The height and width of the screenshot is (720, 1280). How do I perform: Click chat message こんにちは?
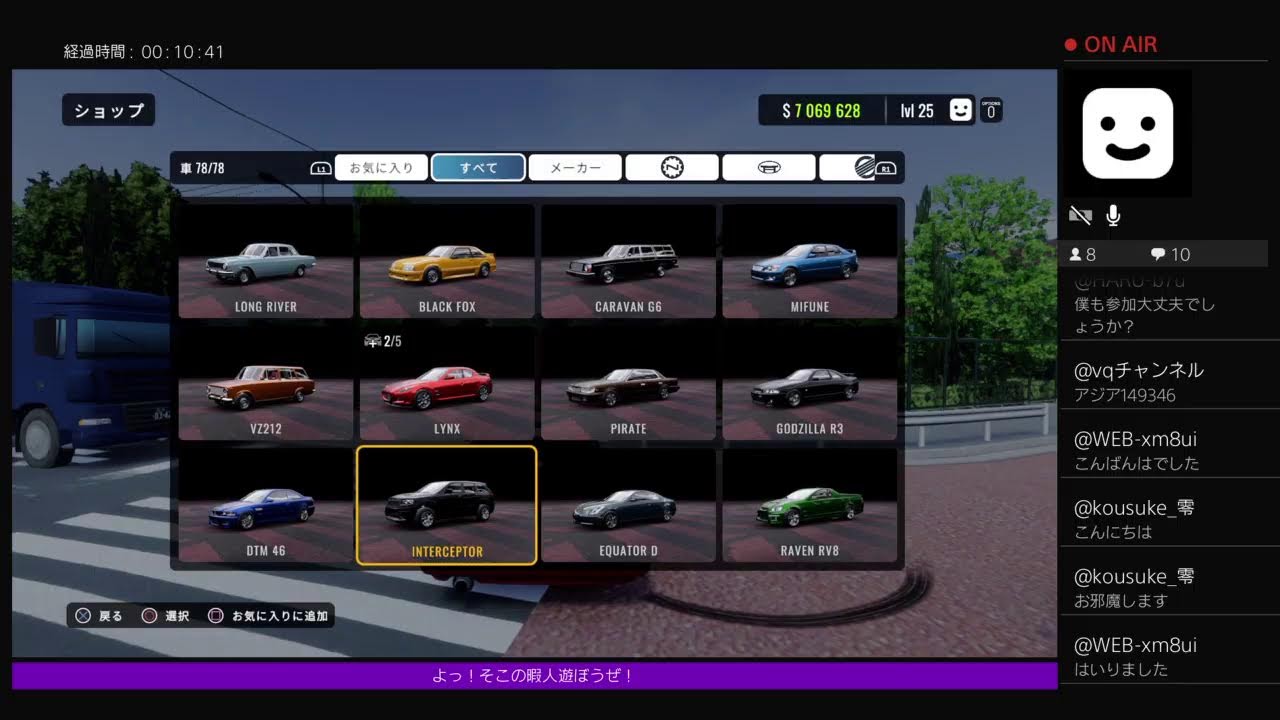1113,532
